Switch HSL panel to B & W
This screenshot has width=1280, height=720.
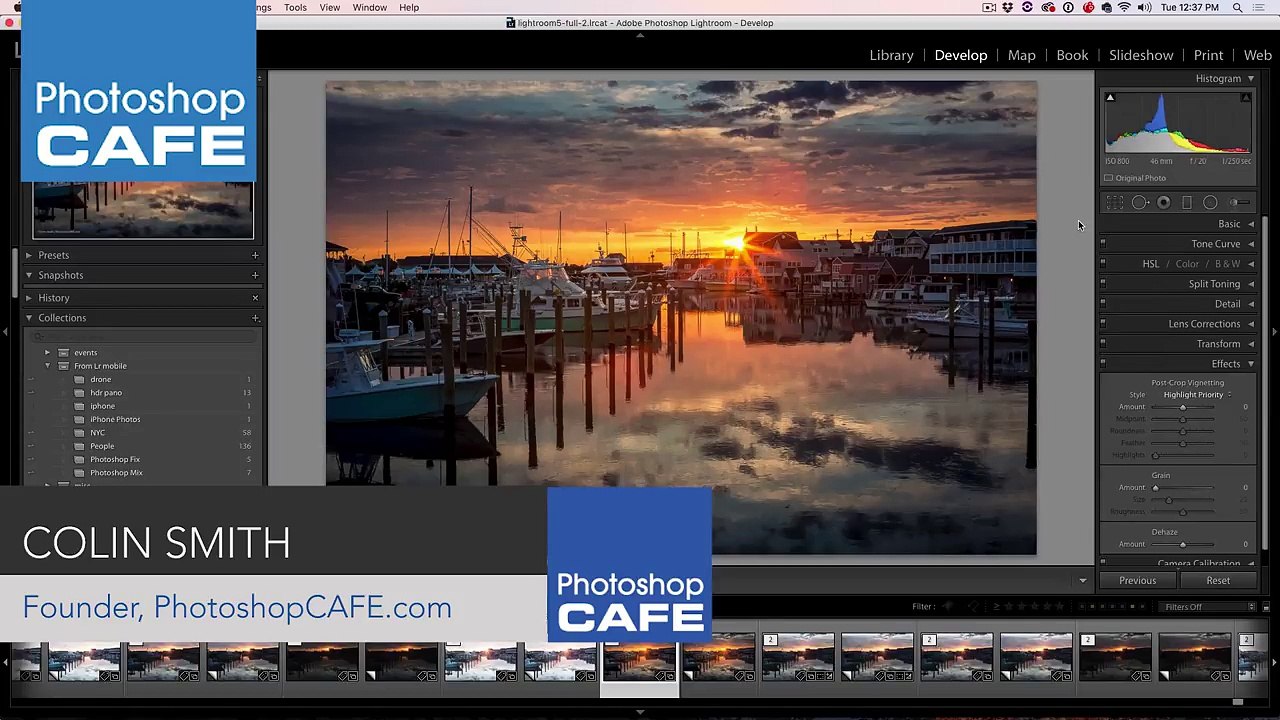tap(1227, 264)
